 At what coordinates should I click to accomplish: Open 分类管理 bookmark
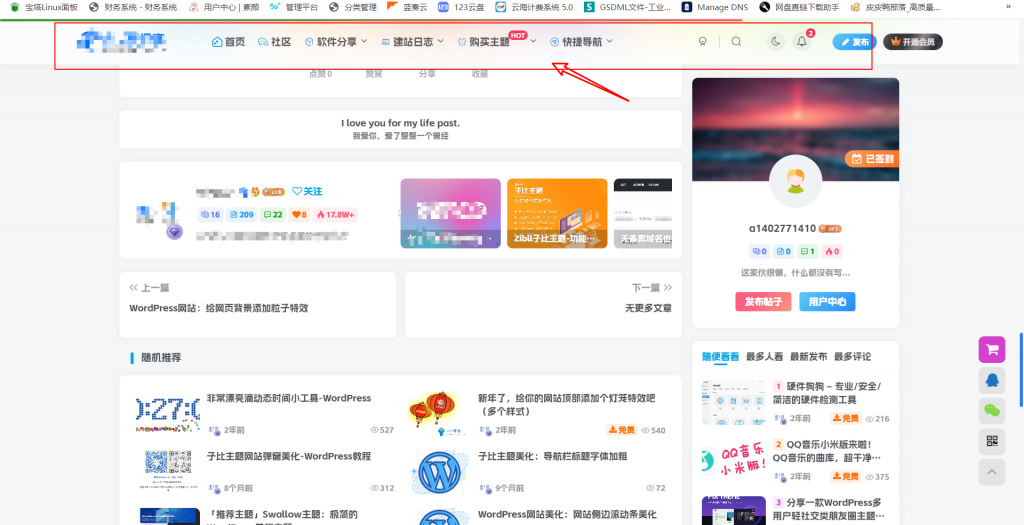[353, 7]
